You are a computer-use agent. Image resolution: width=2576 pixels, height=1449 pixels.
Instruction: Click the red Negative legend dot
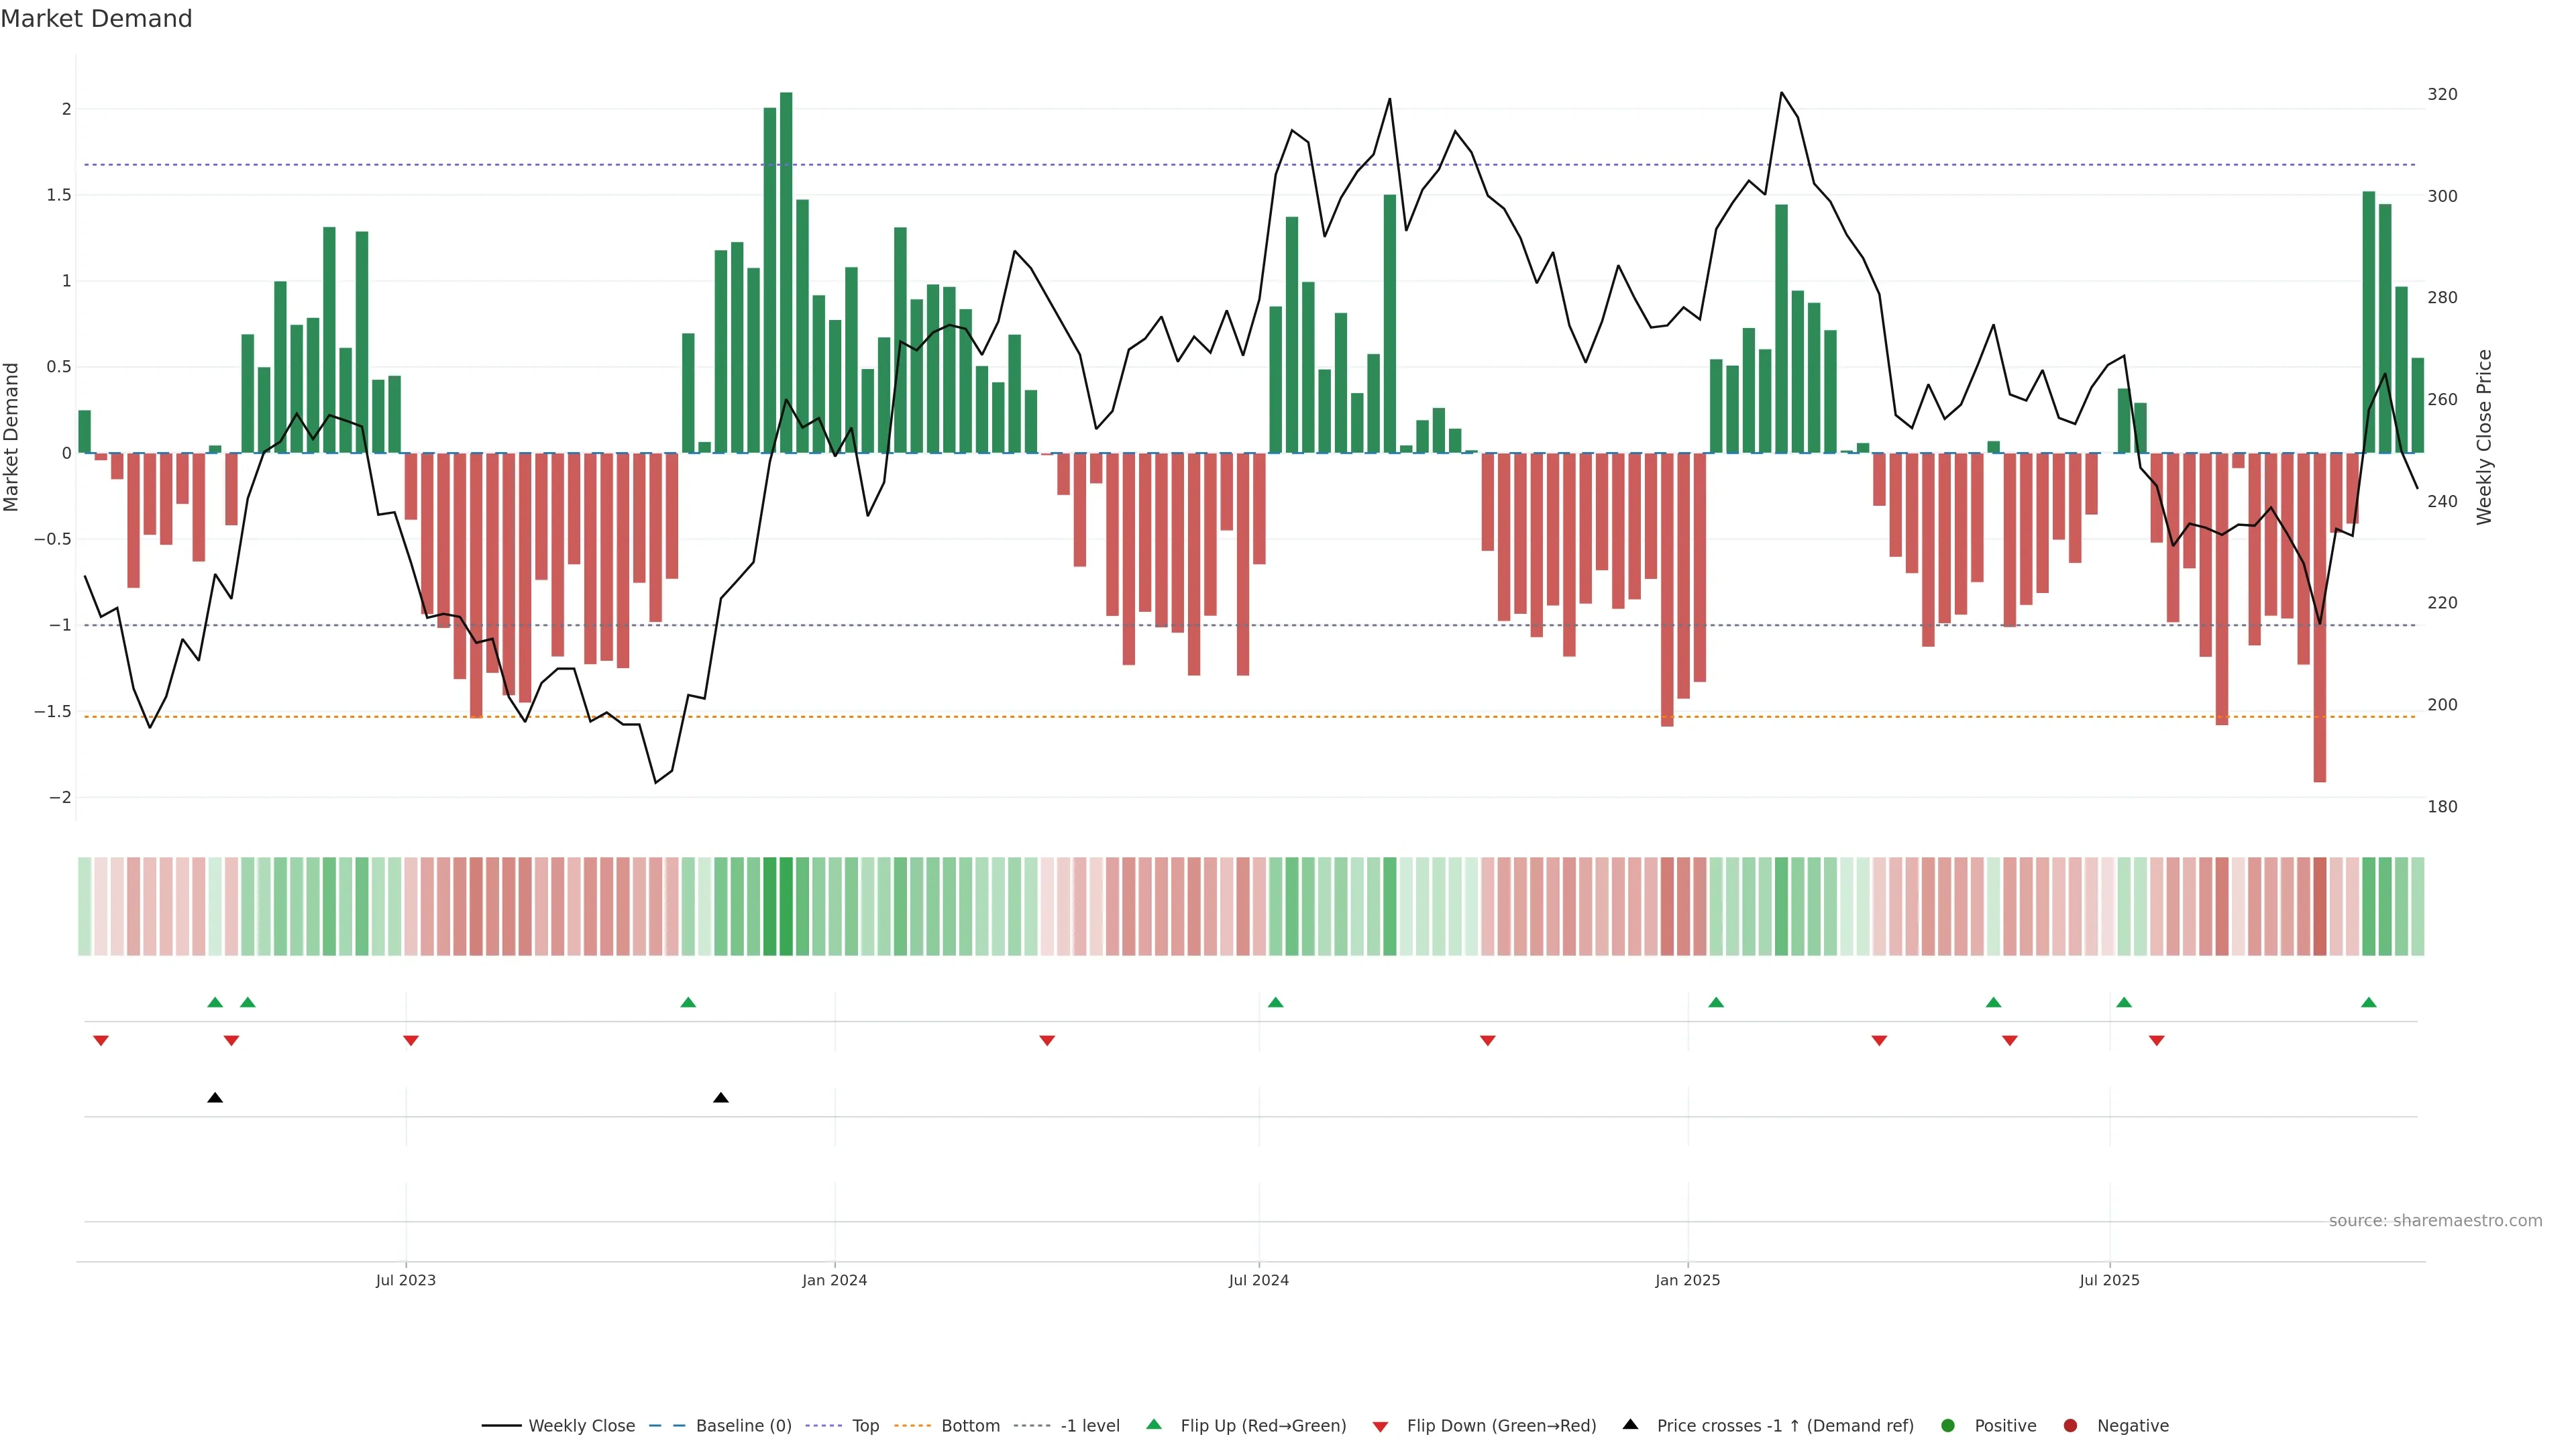(x=2070, y=1425)
